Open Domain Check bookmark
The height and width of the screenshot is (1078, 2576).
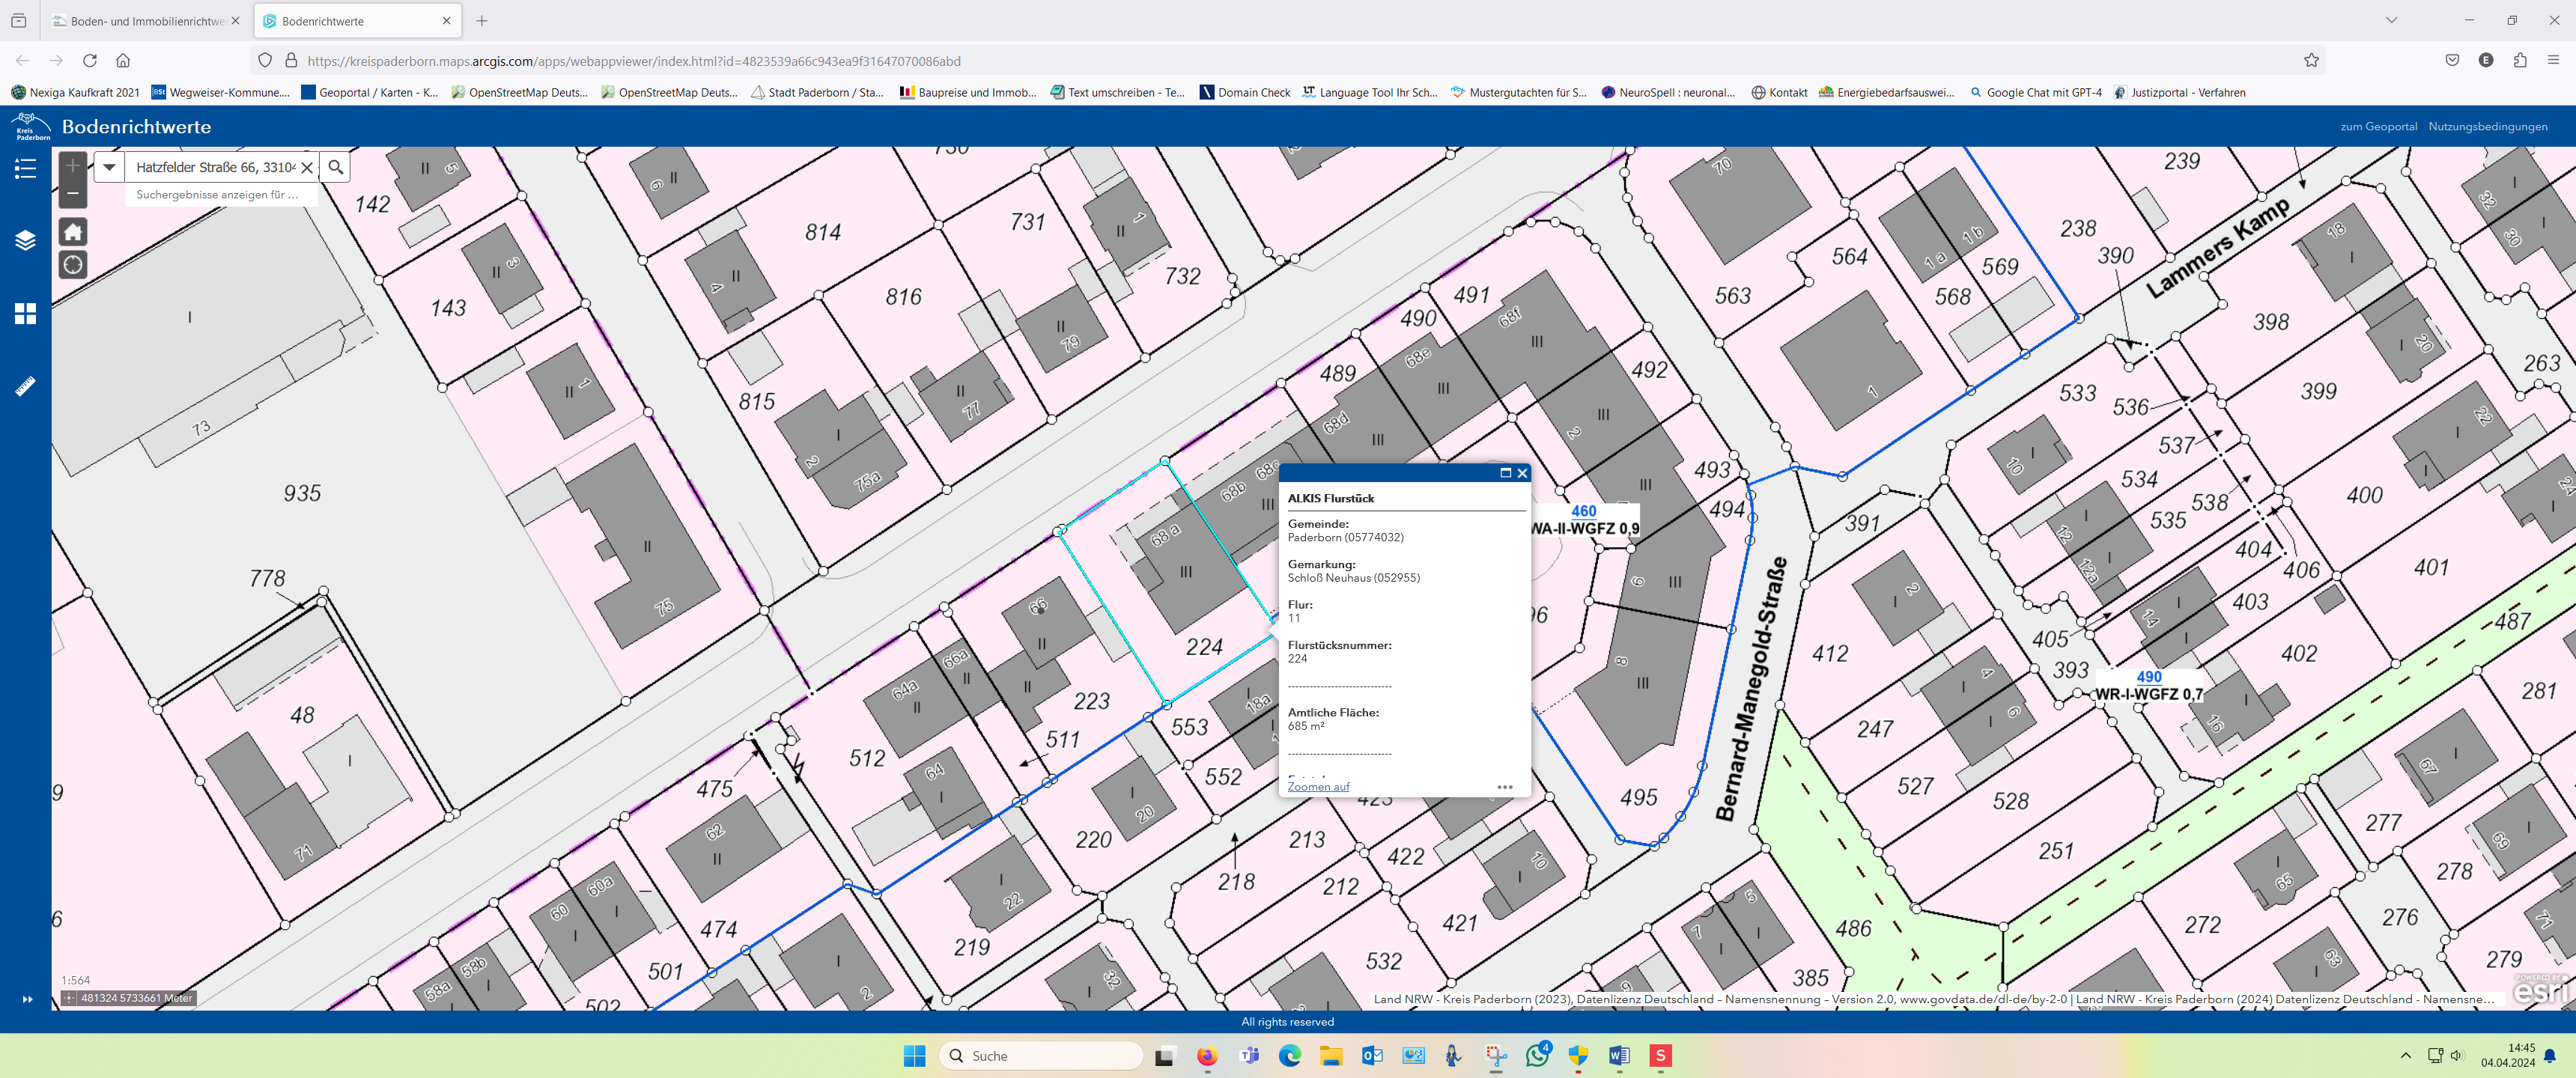[1245, 92]
